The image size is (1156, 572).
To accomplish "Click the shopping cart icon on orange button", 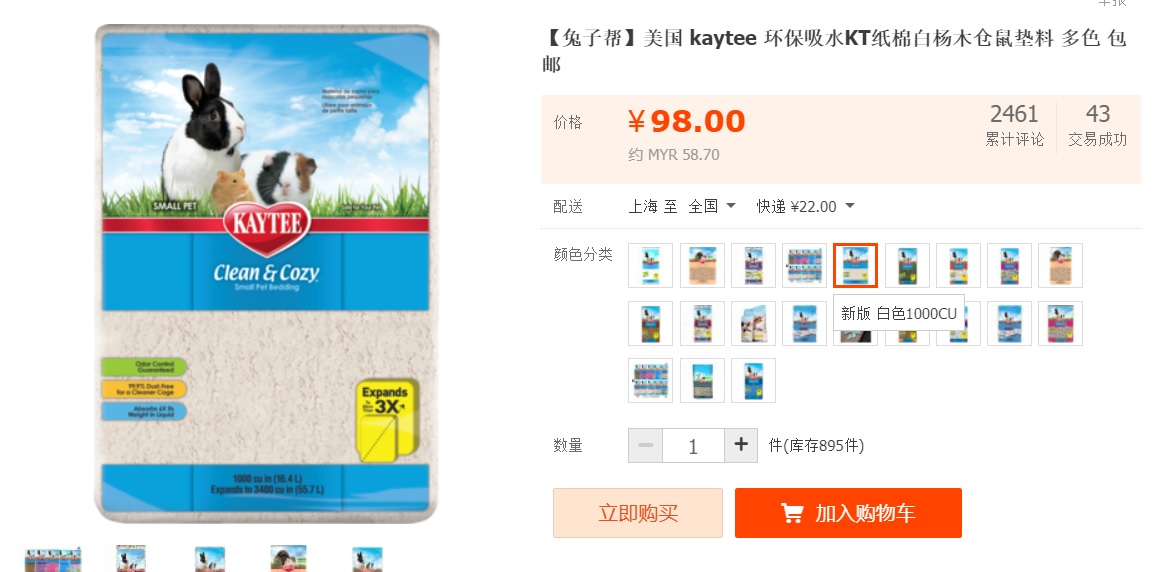I will (x=792, y=513).
